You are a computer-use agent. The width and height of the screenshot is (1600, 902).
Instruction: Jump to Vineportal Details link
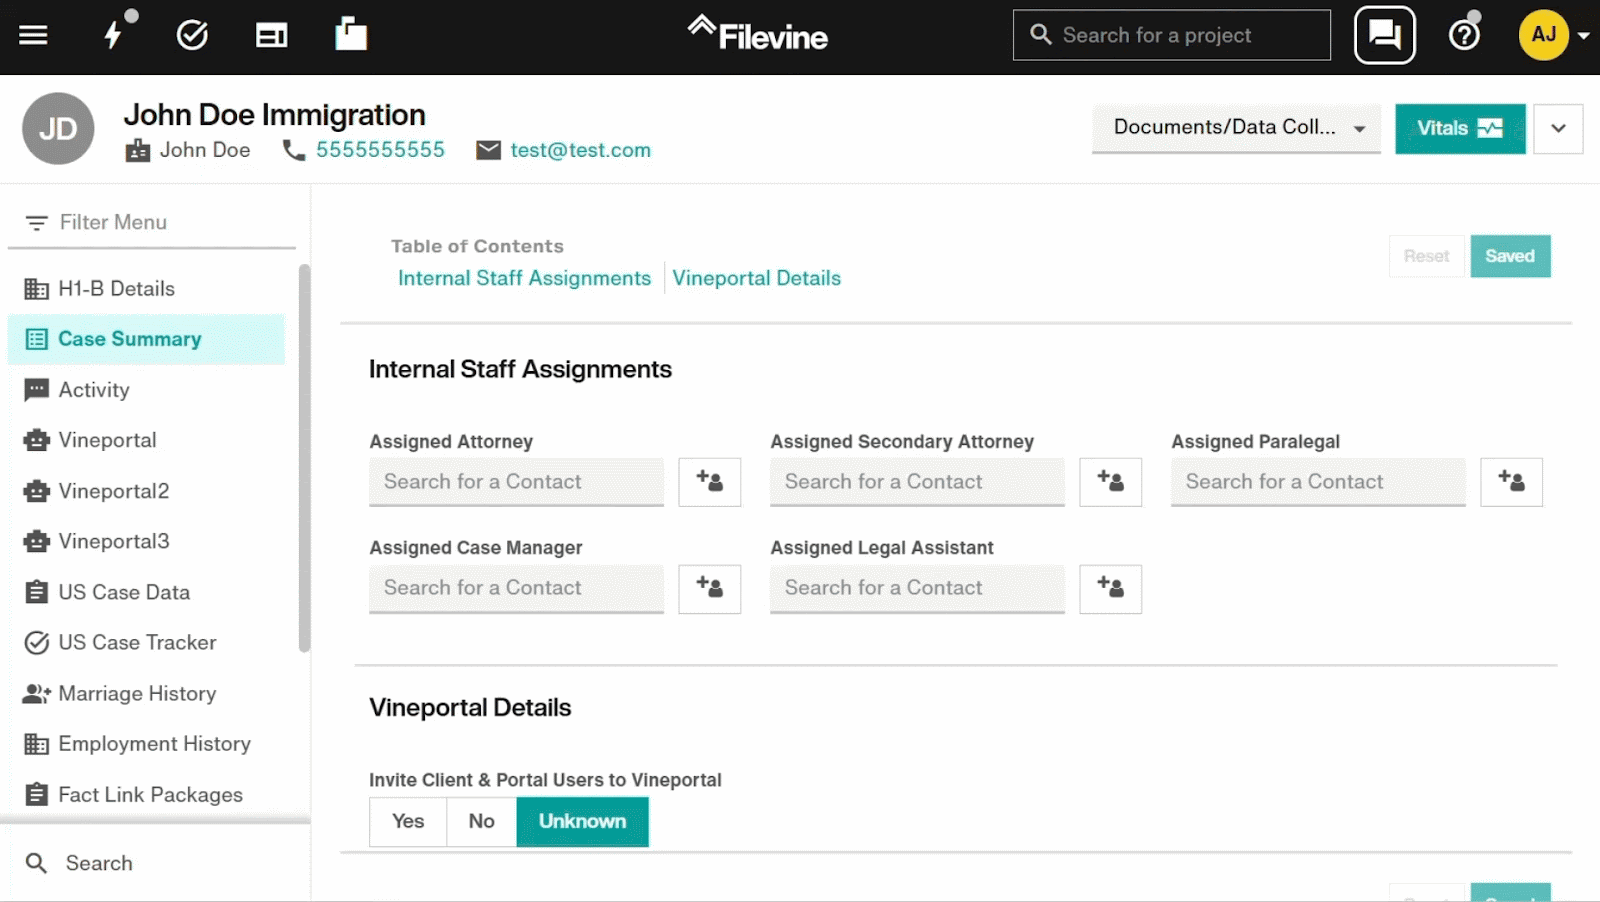point(756,278)
